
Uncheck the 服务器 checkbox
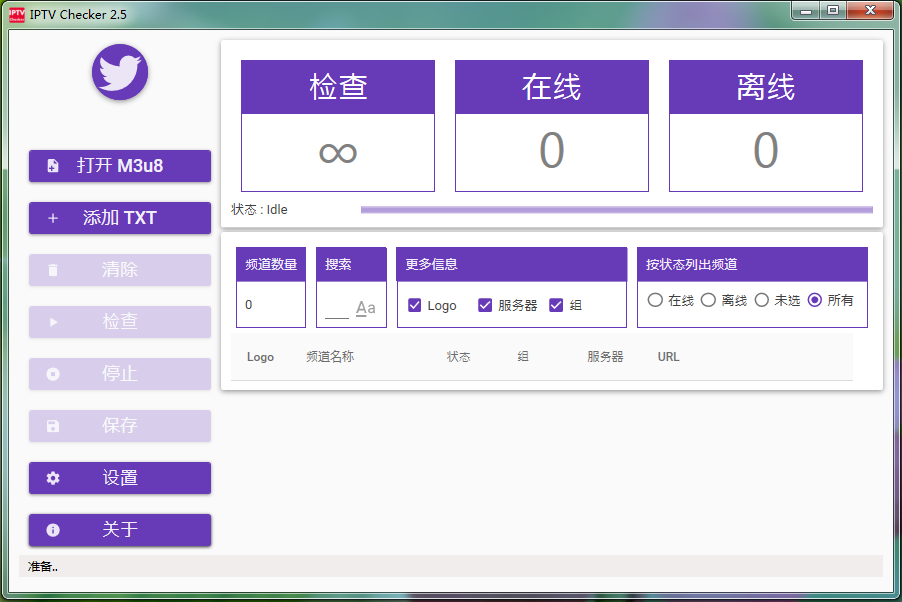coord(485,305)
